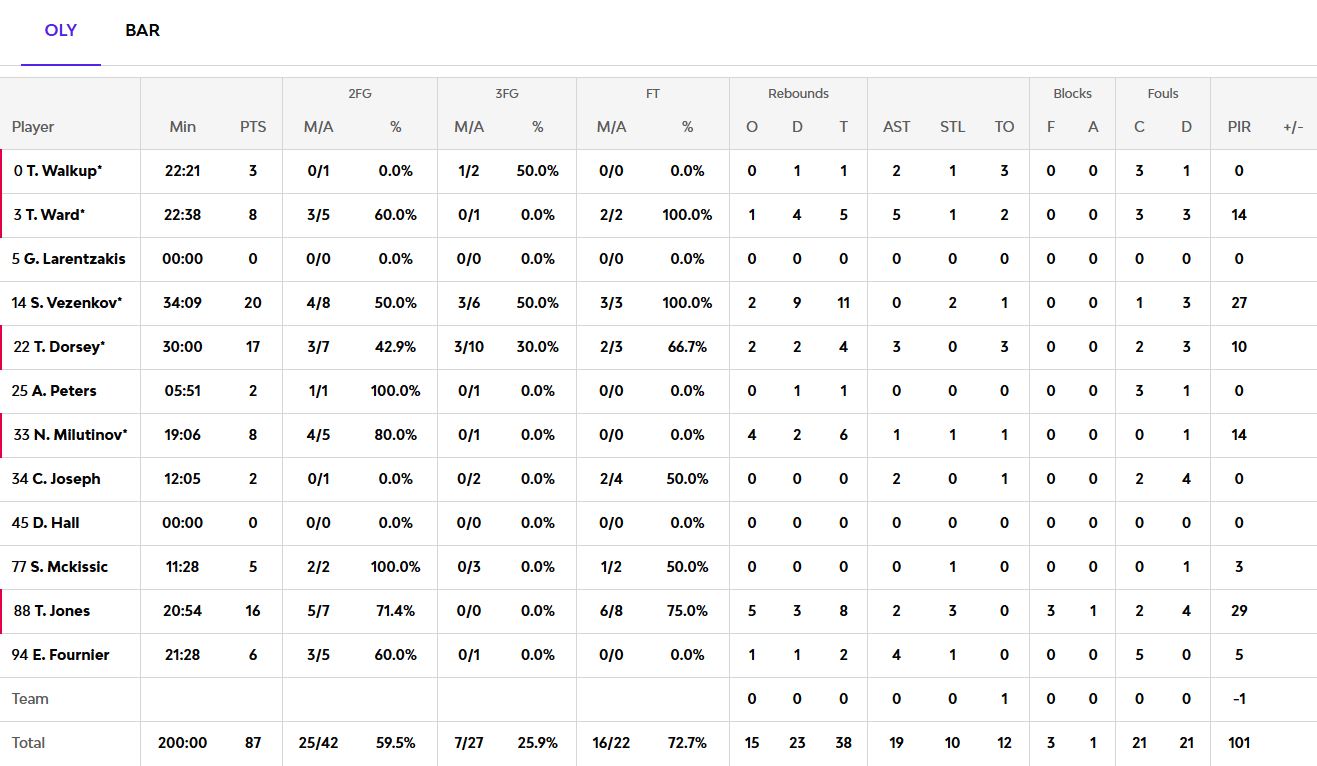
Task: Click the Min column header
Action: point(183,127)
